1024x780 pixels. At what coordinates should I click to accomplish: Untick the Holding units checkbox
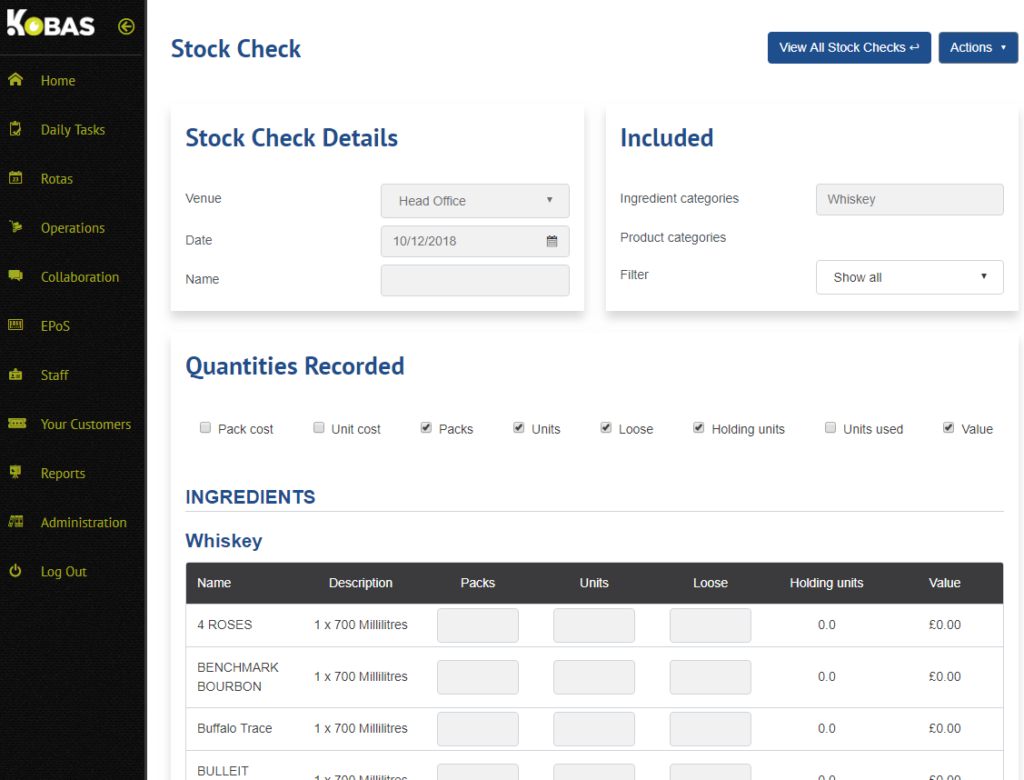point(699,428)
